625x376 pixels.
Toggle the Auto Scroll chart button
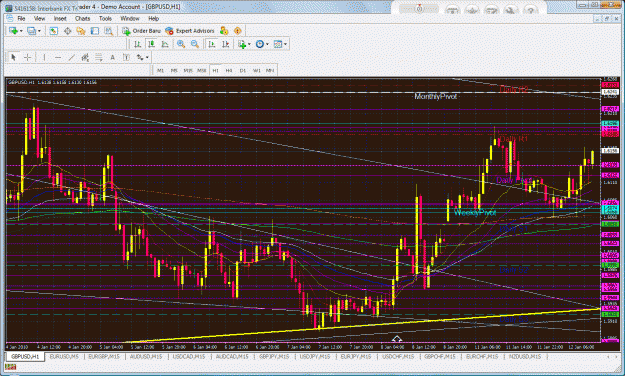tap(212, 44)
